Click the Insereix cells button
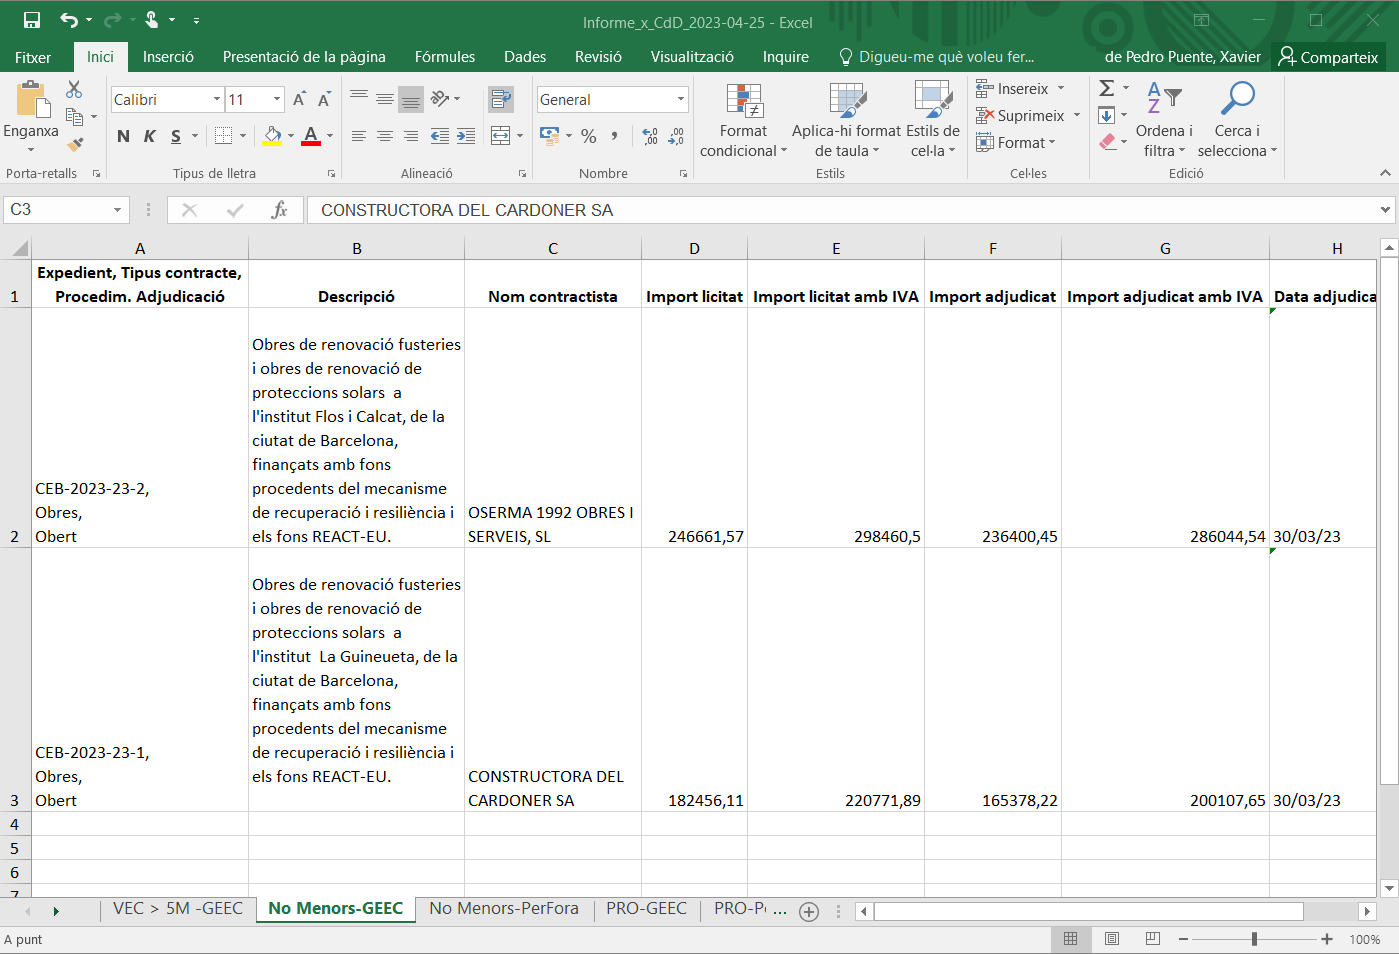Screen dimensions: 1399x954 tap(1022, 89)
